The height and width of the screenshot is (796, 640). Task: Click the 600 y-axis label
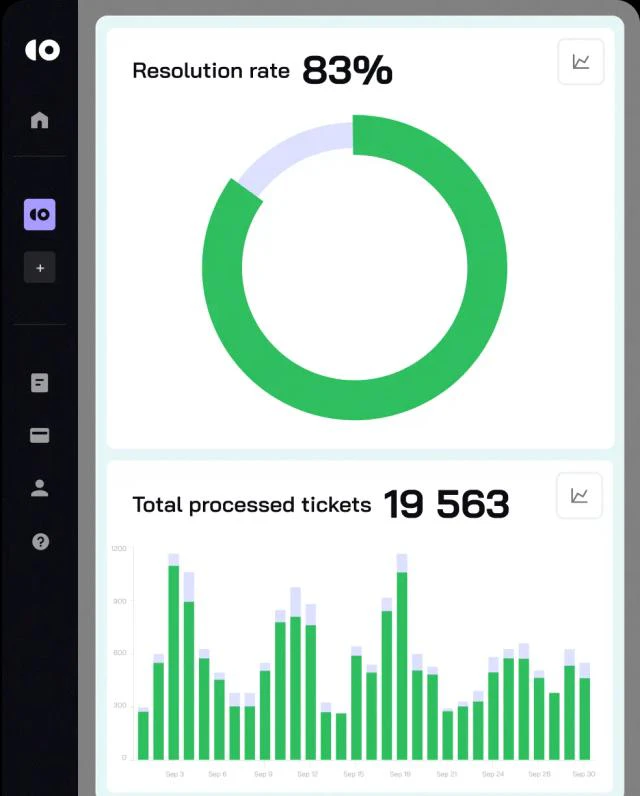coord(120,652)
